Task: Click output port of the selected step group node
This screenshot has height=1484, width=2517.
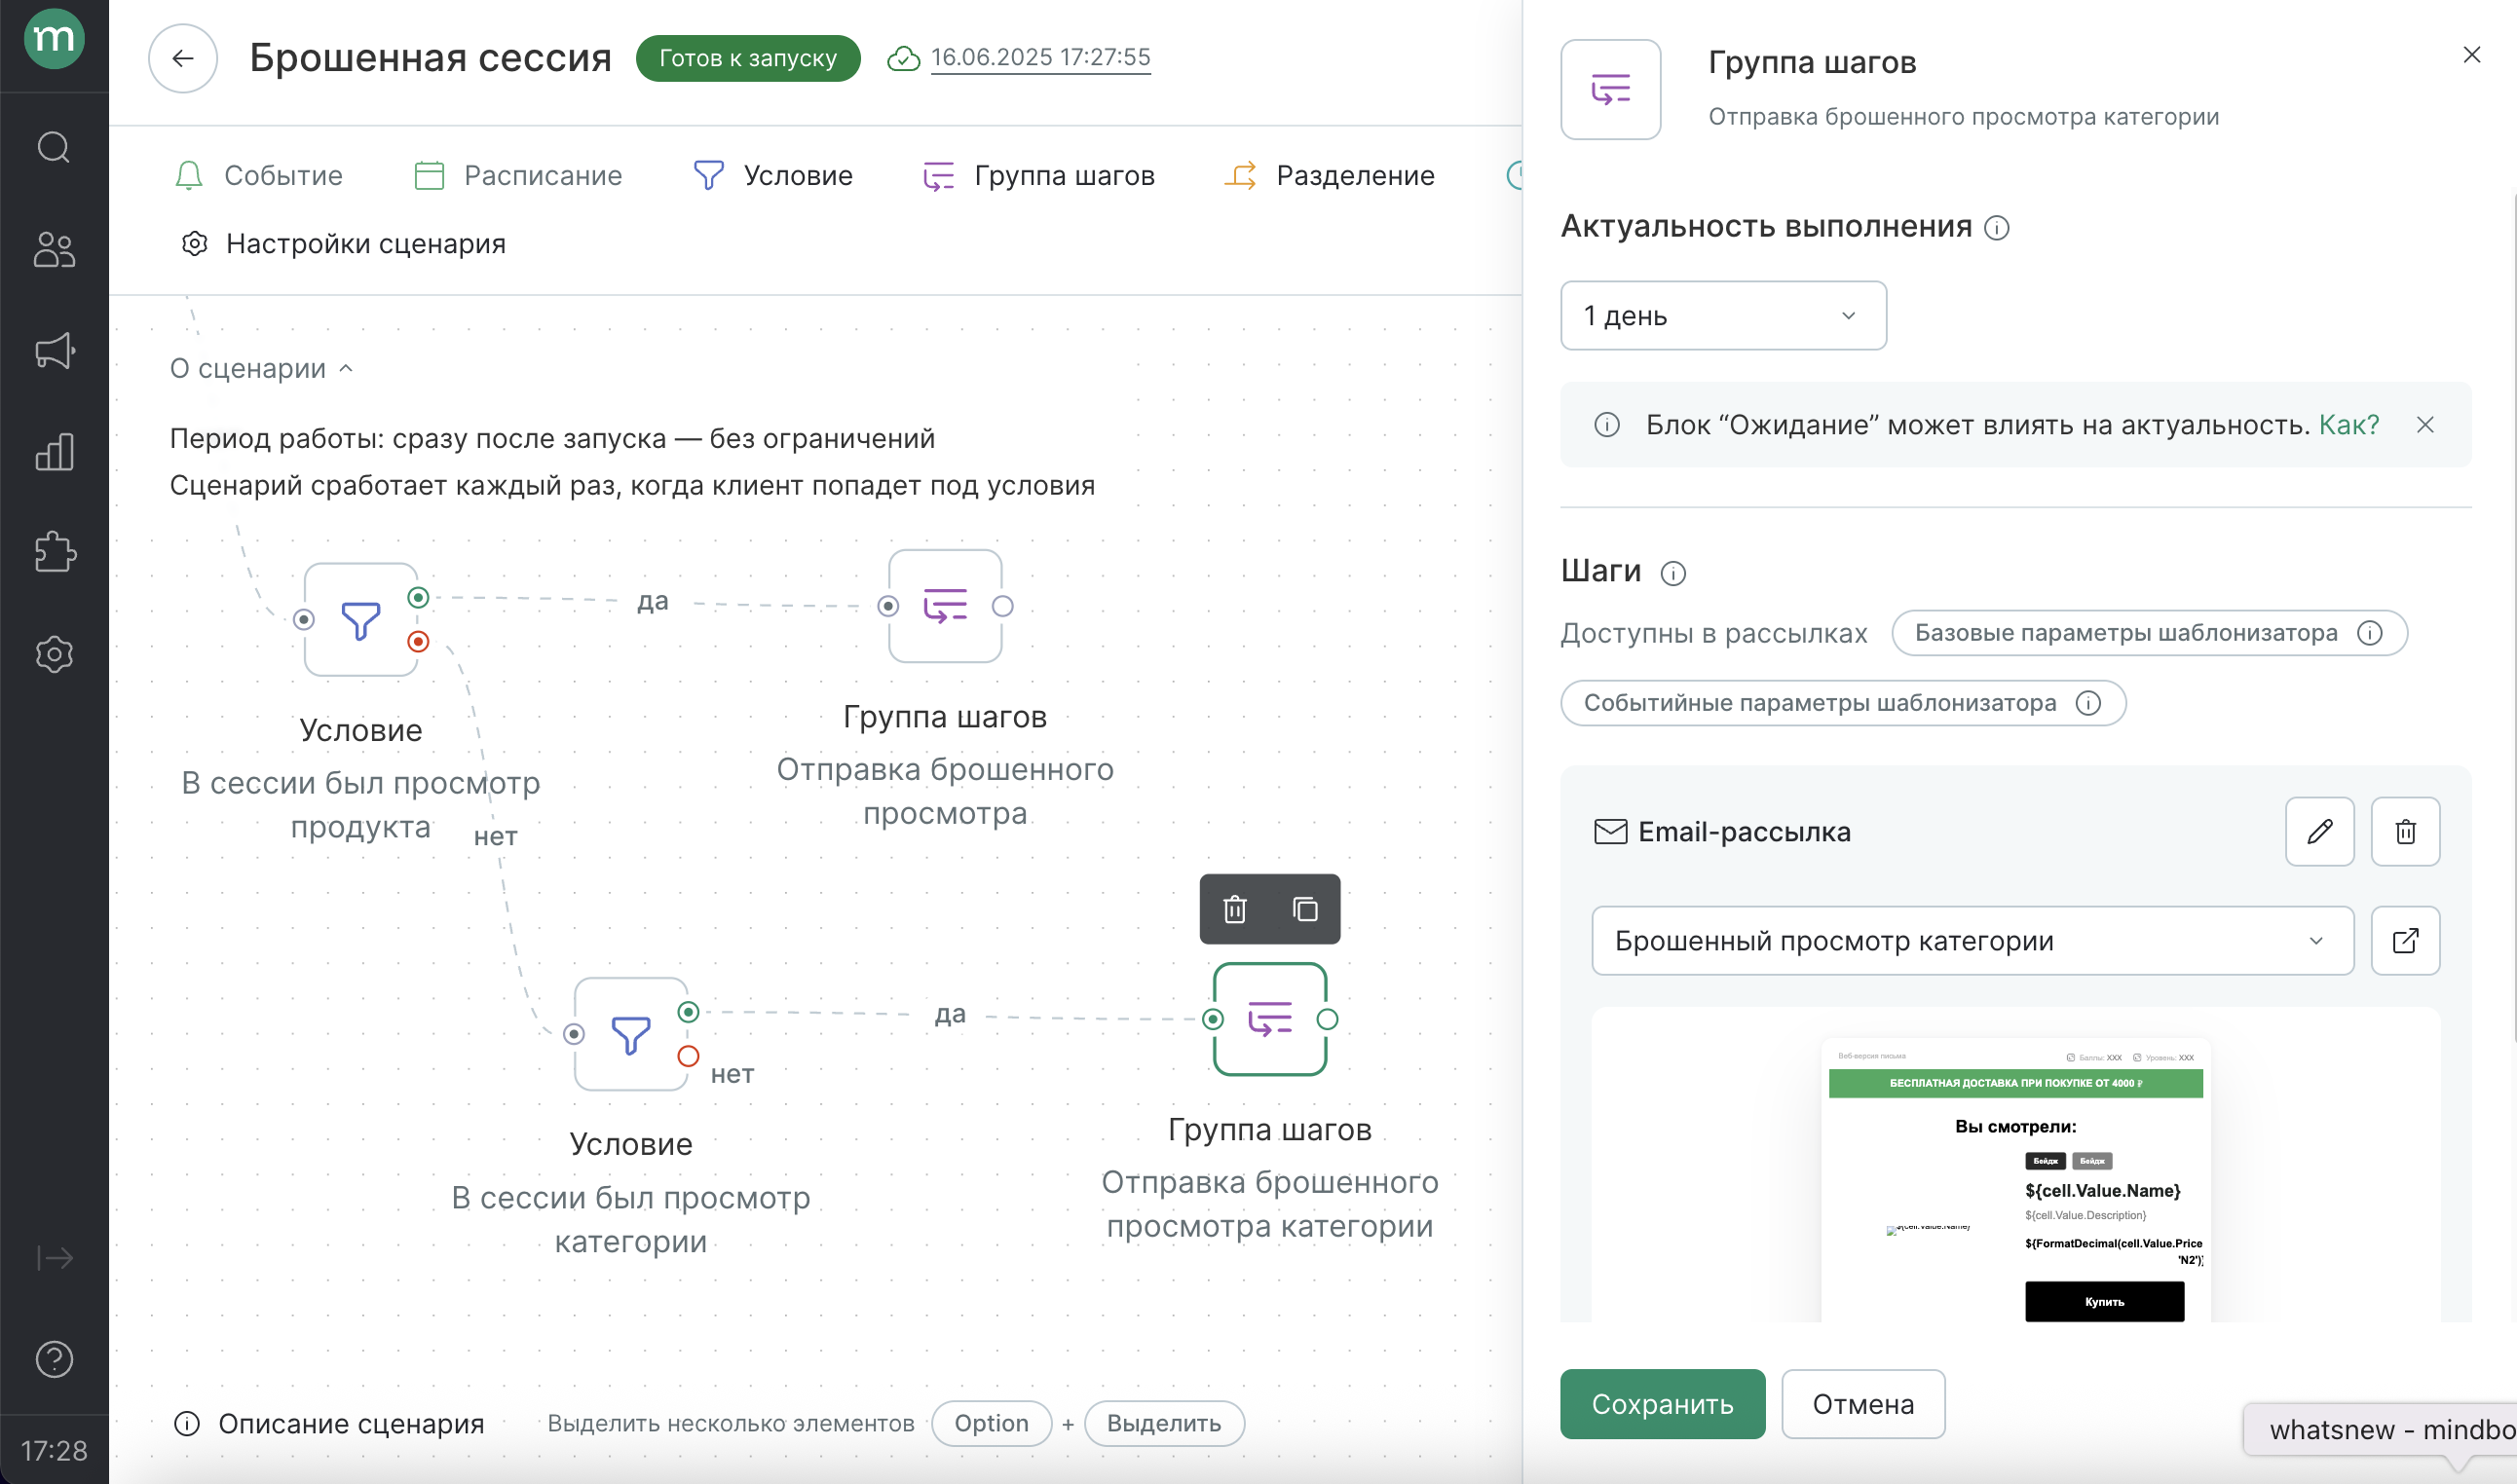Action: click(x=1327, y=1019)
